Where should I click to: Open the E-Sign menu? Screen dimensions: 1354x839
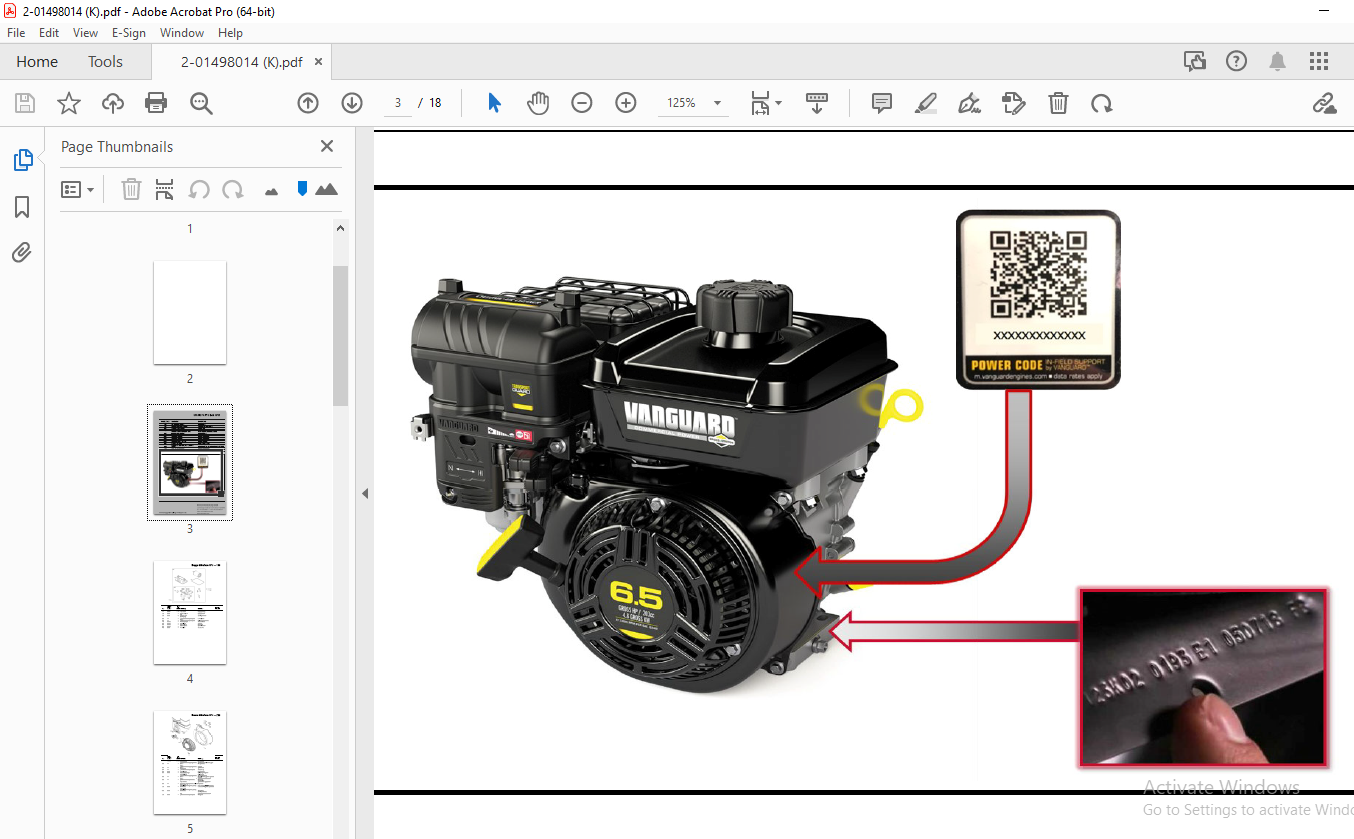(129, 33)
